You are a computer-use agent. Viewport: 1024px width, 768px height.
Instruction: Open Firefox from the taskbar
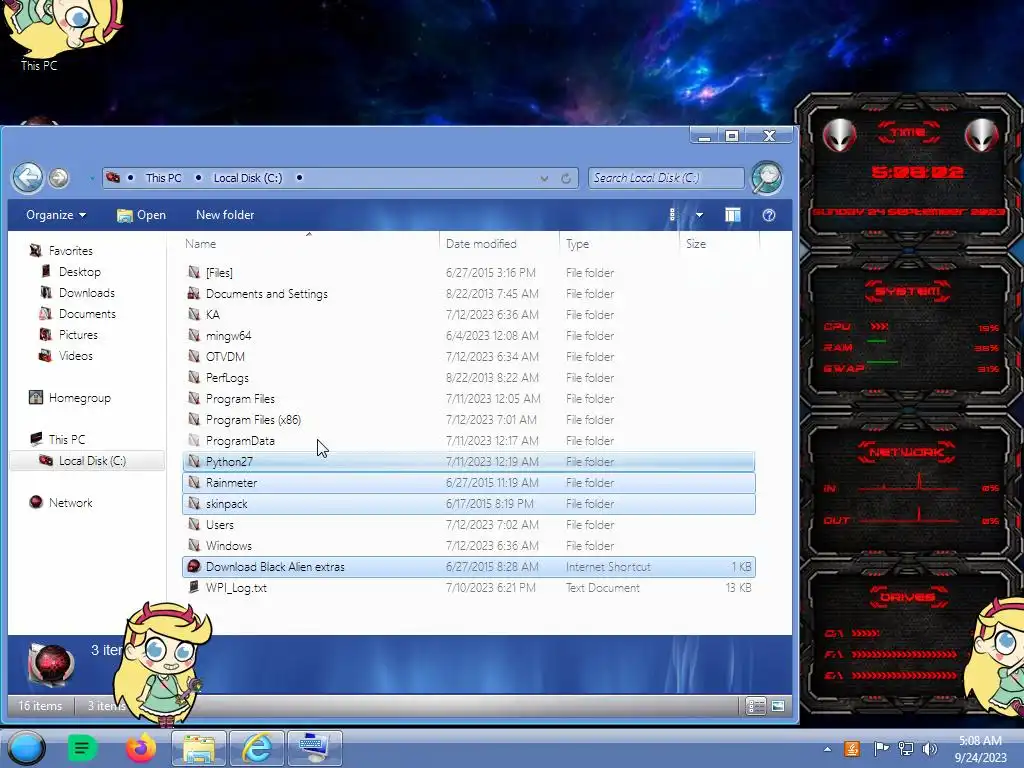(141, 748)
